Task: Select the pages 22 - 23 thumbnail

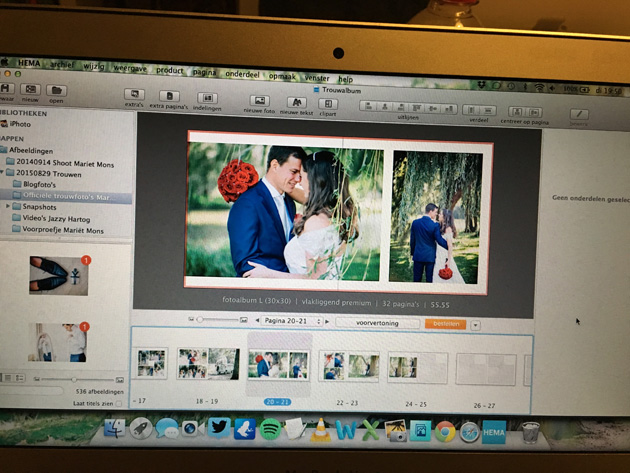Action: tap(348, 367)
